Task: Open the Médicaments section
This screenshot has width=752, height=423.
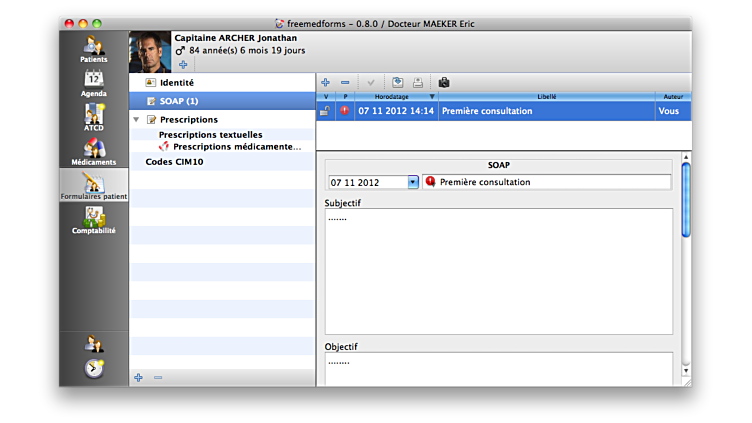Action: point(94,151)
